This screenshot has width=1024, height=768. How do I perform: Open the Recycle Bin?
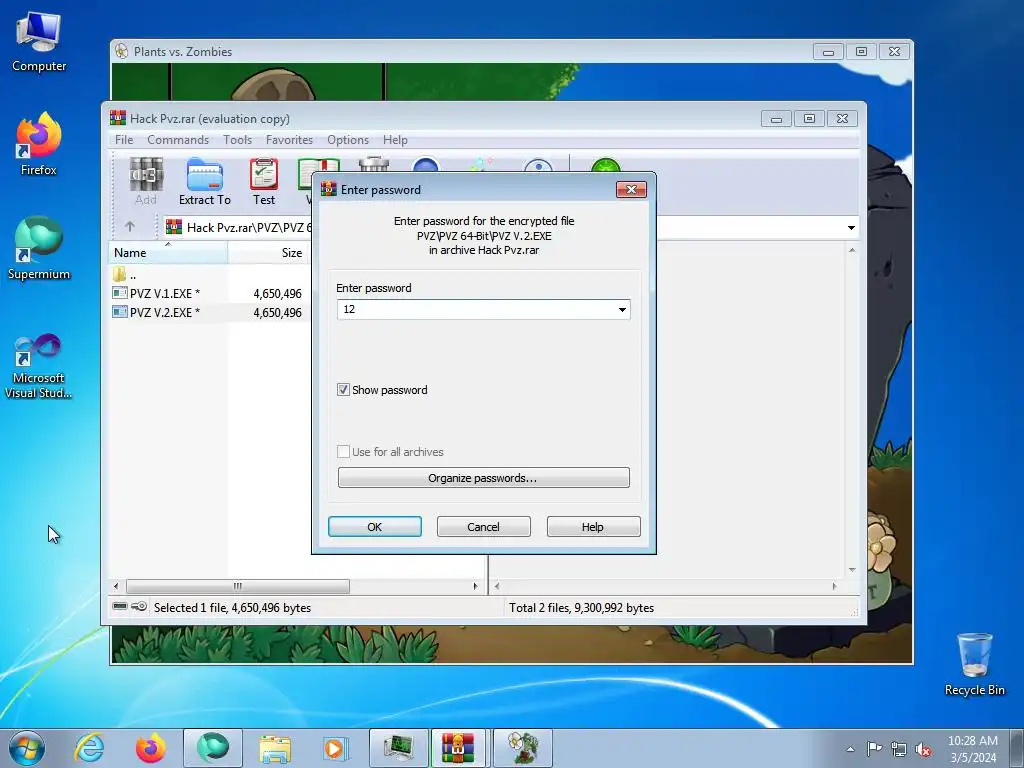(974, 664)
